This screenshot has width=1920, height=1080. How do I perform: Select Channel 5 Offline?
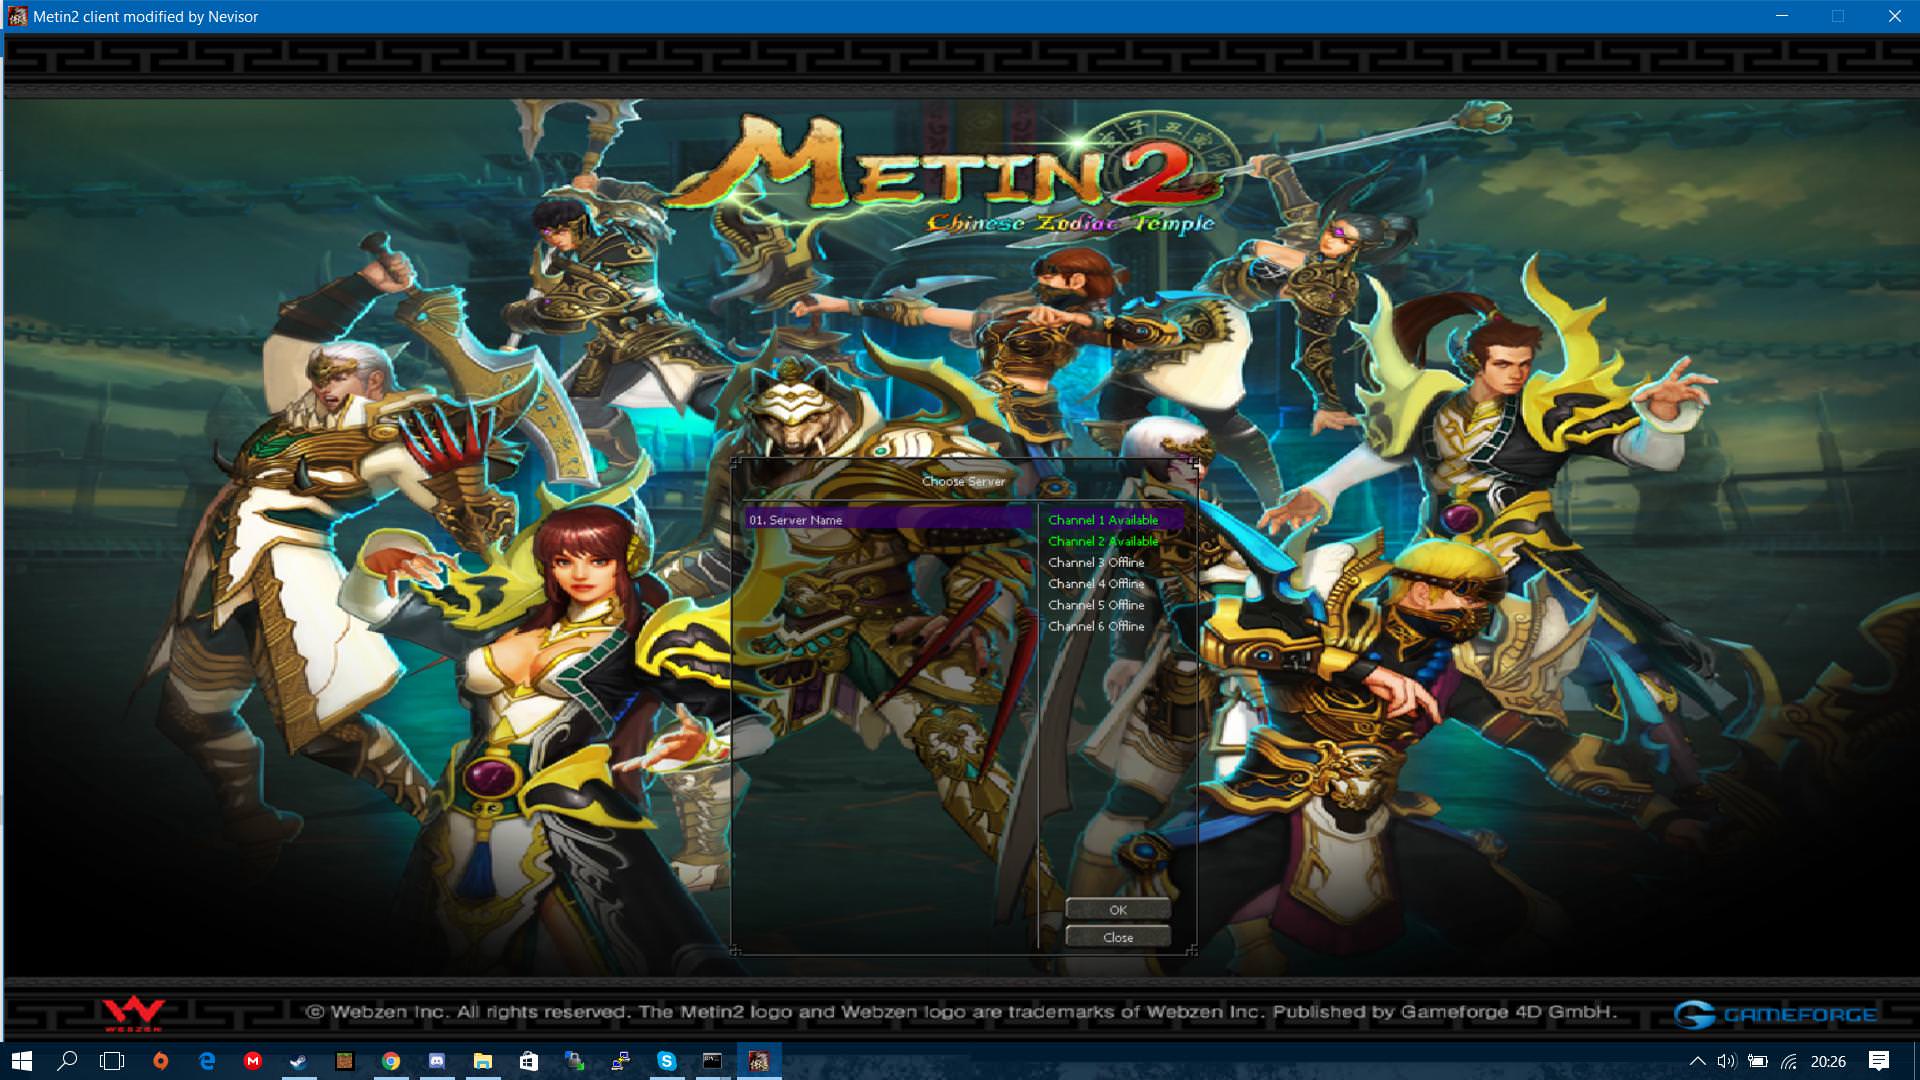pos(1096,605)
